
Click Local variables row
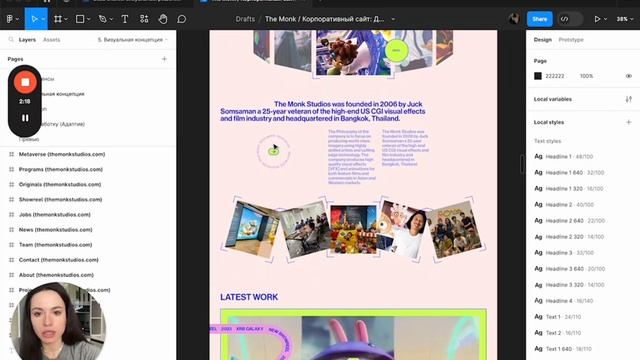[582, 99]
